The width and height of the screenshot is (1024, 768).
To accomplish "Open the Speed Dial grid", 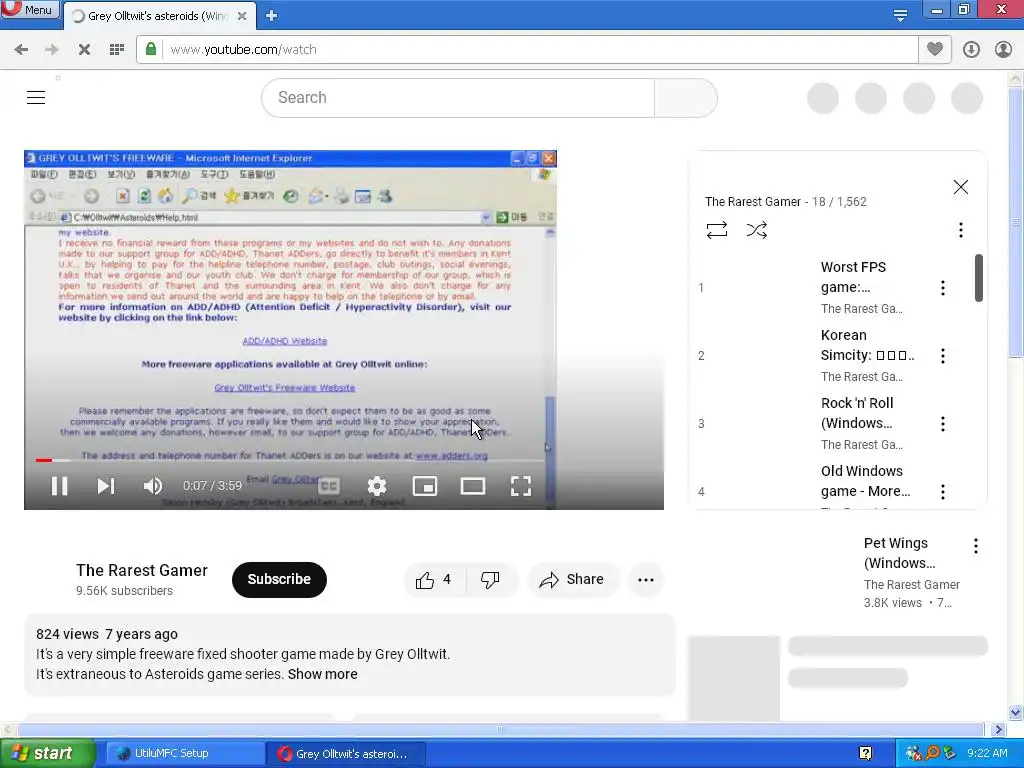I will click(117, 50).
